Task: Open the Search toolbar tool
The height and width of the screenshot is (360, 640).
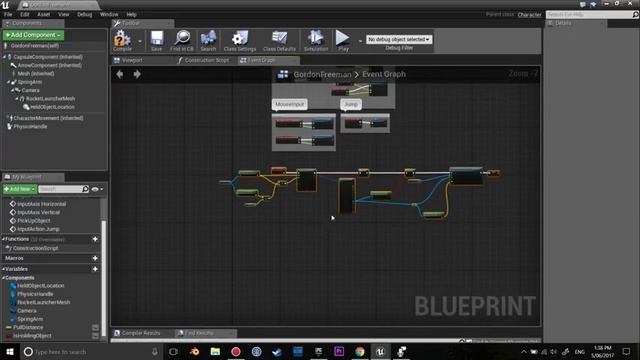Action: [208, 40]
